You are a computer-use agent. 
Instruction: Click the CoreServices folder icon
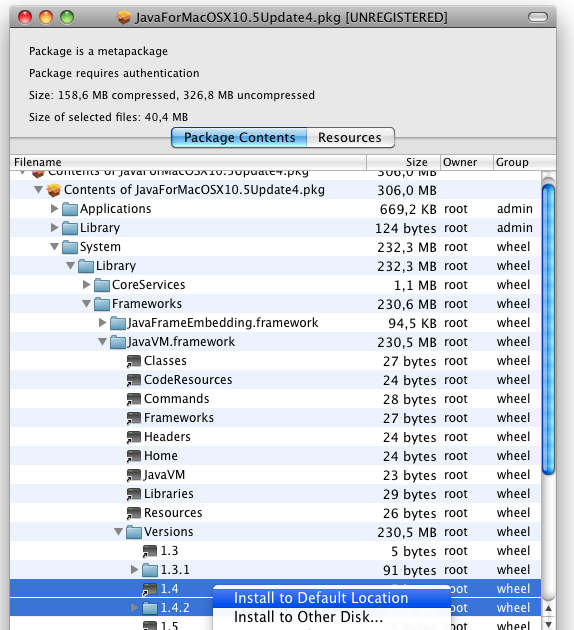coord(102,285)
